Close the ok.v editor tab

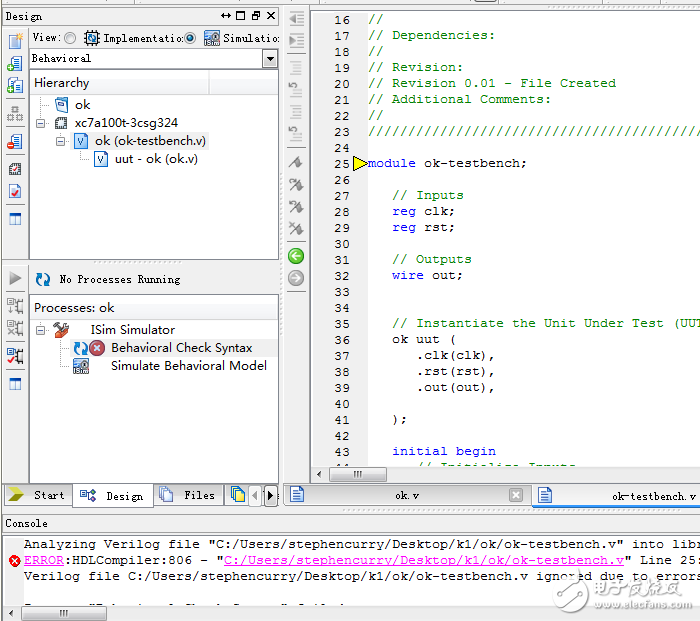pyautogui.click(x=516, y=495)
